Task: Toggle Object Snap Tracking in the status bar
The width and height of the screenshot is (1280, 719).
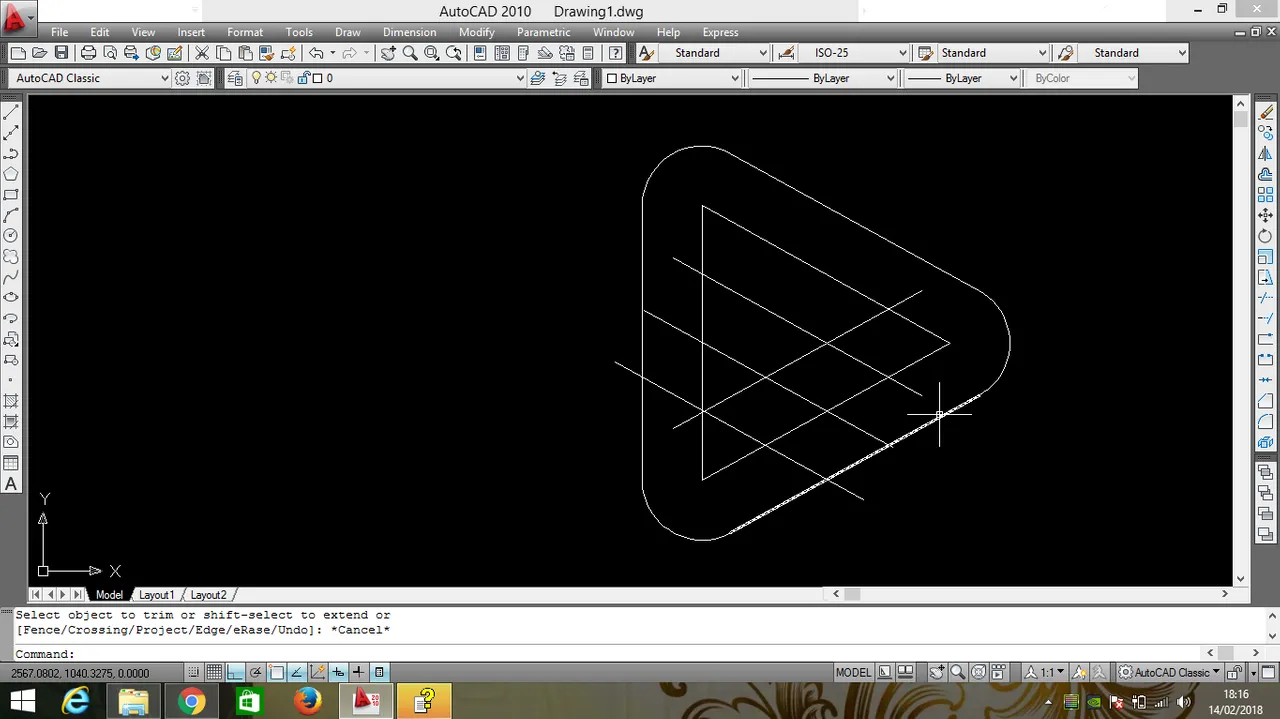Action: [x=297, y=672]
